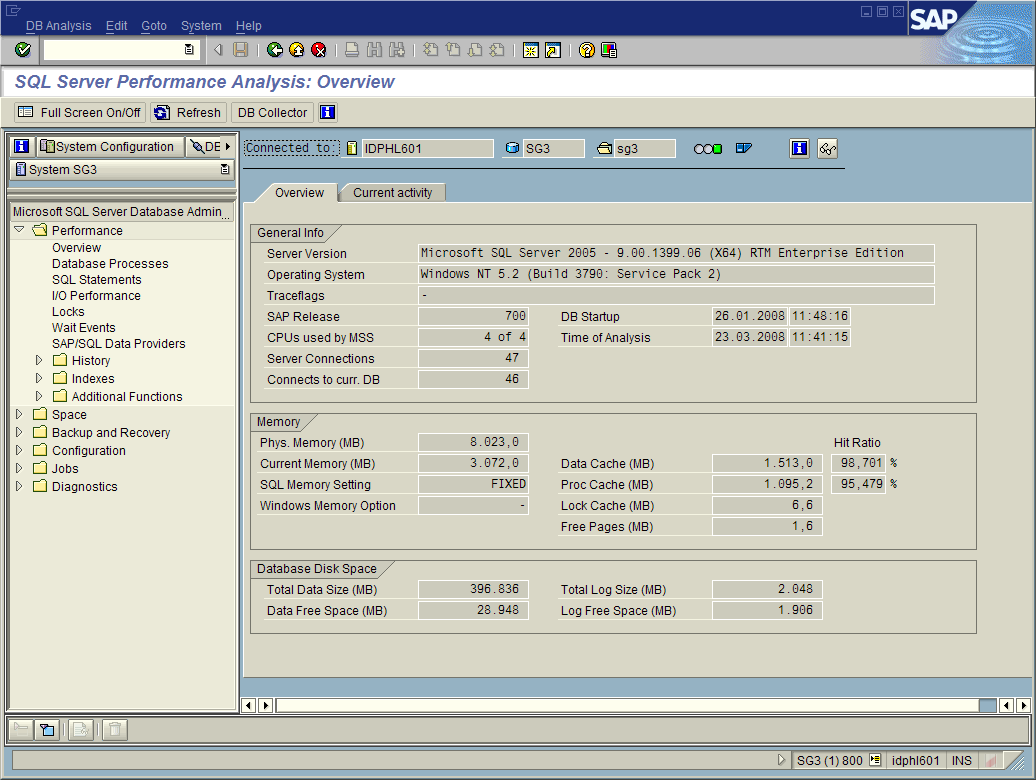Click the Next Page icon
This screenshot has width=1036, height=780.
tap(475, 50)
